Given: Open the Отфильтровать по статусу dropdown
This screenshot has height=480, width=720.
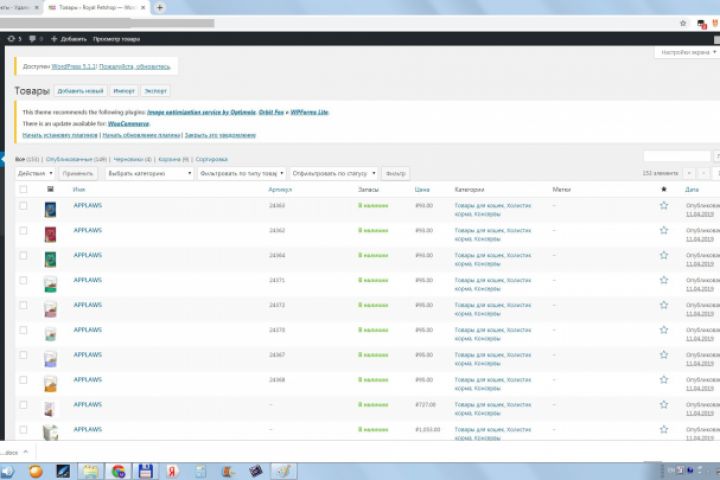Looking at the screenshot, I should click(334, 173).
